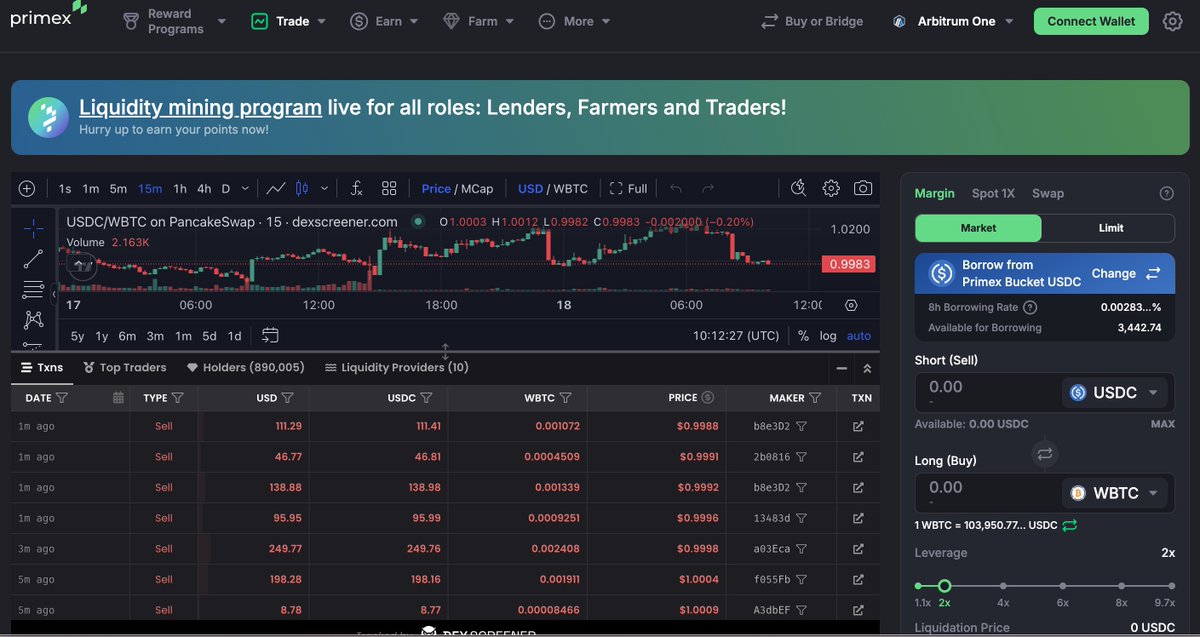Set leverage slider to 4x mark

pos(1003,586)
